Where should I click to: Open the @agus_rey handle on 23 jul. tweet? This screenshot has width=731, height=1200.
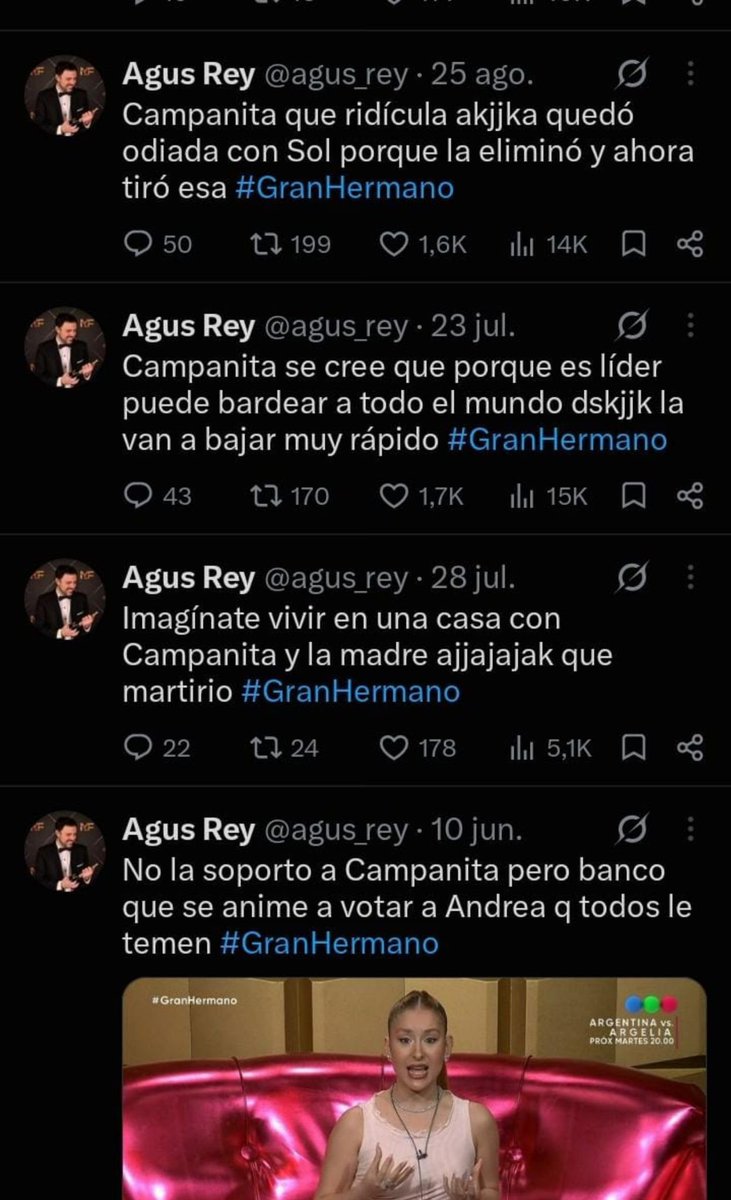336,327
